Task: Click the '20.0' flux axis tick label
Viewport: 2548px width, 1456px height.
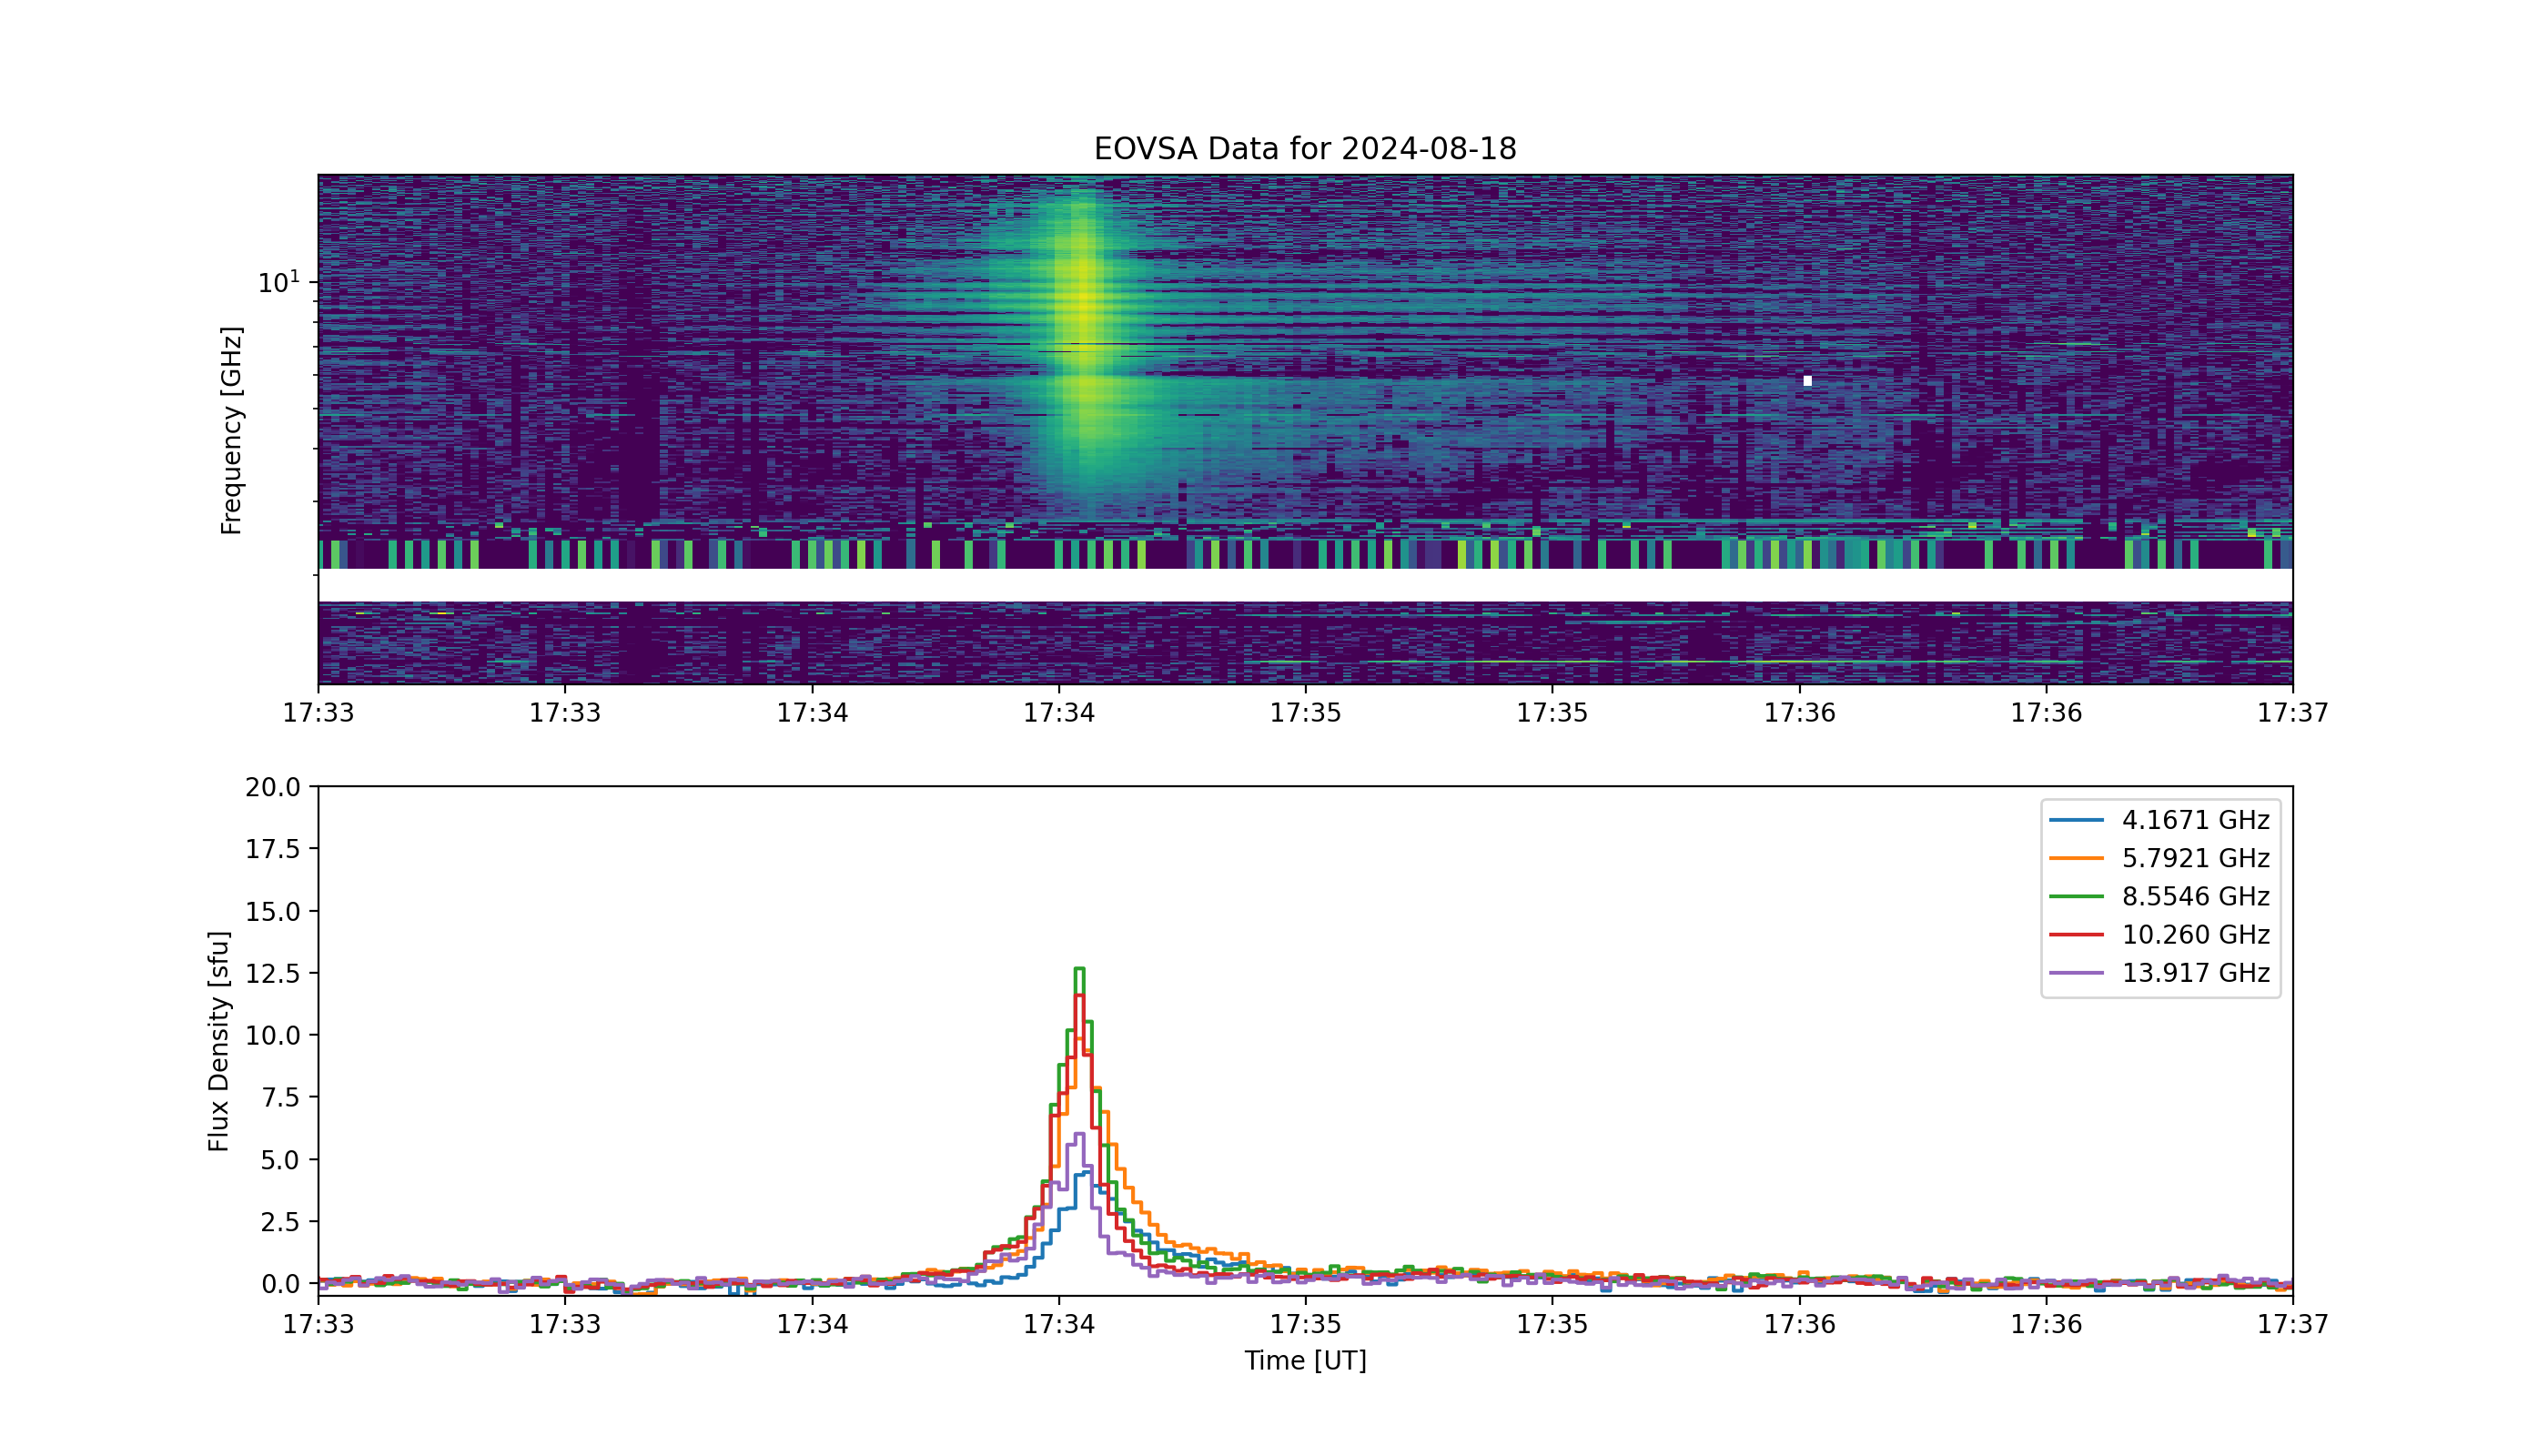Action: pyautogui.click(x=272, y=787)
